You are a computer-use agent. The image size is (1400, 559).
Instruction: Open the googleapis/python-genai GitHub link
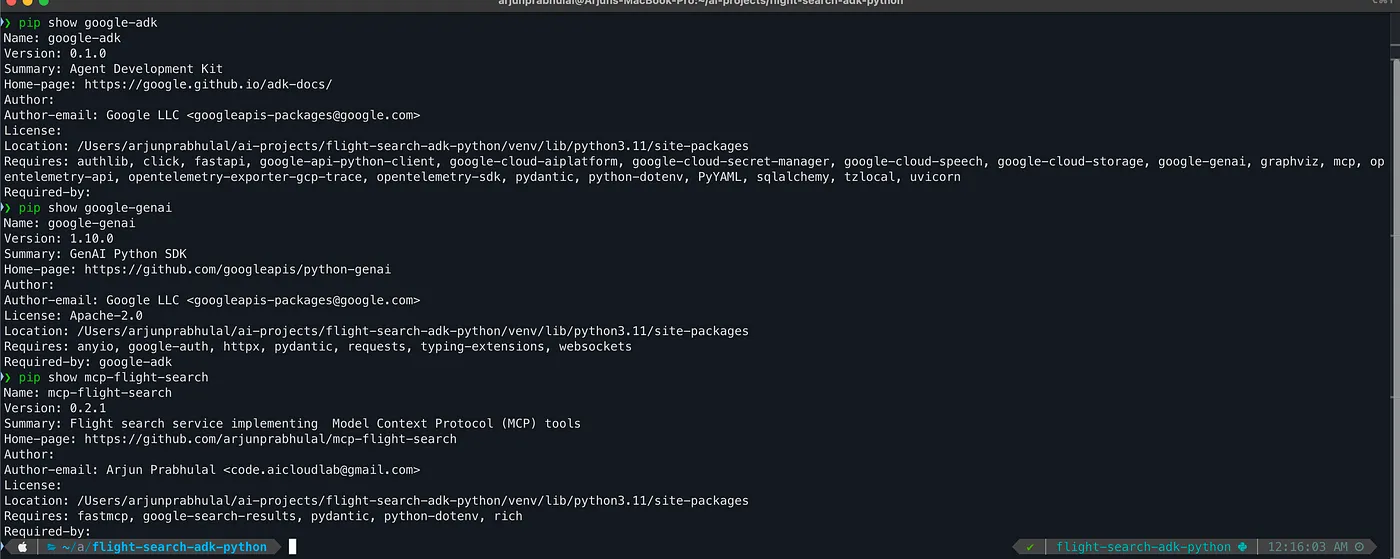point(237,269)
